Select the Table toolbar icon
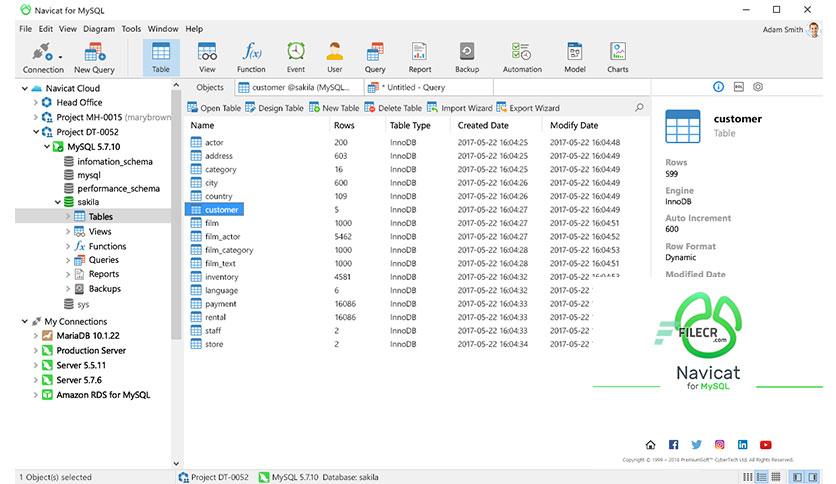This screenshot has height=484, width=836. point(160,58)
